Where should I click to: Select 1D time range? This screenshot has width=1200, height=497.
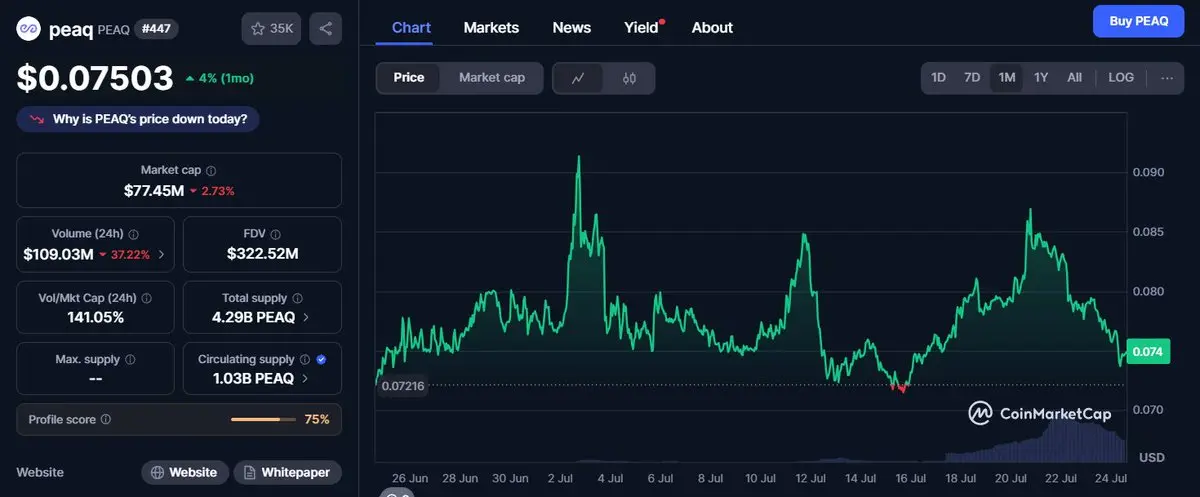(939, 77)
